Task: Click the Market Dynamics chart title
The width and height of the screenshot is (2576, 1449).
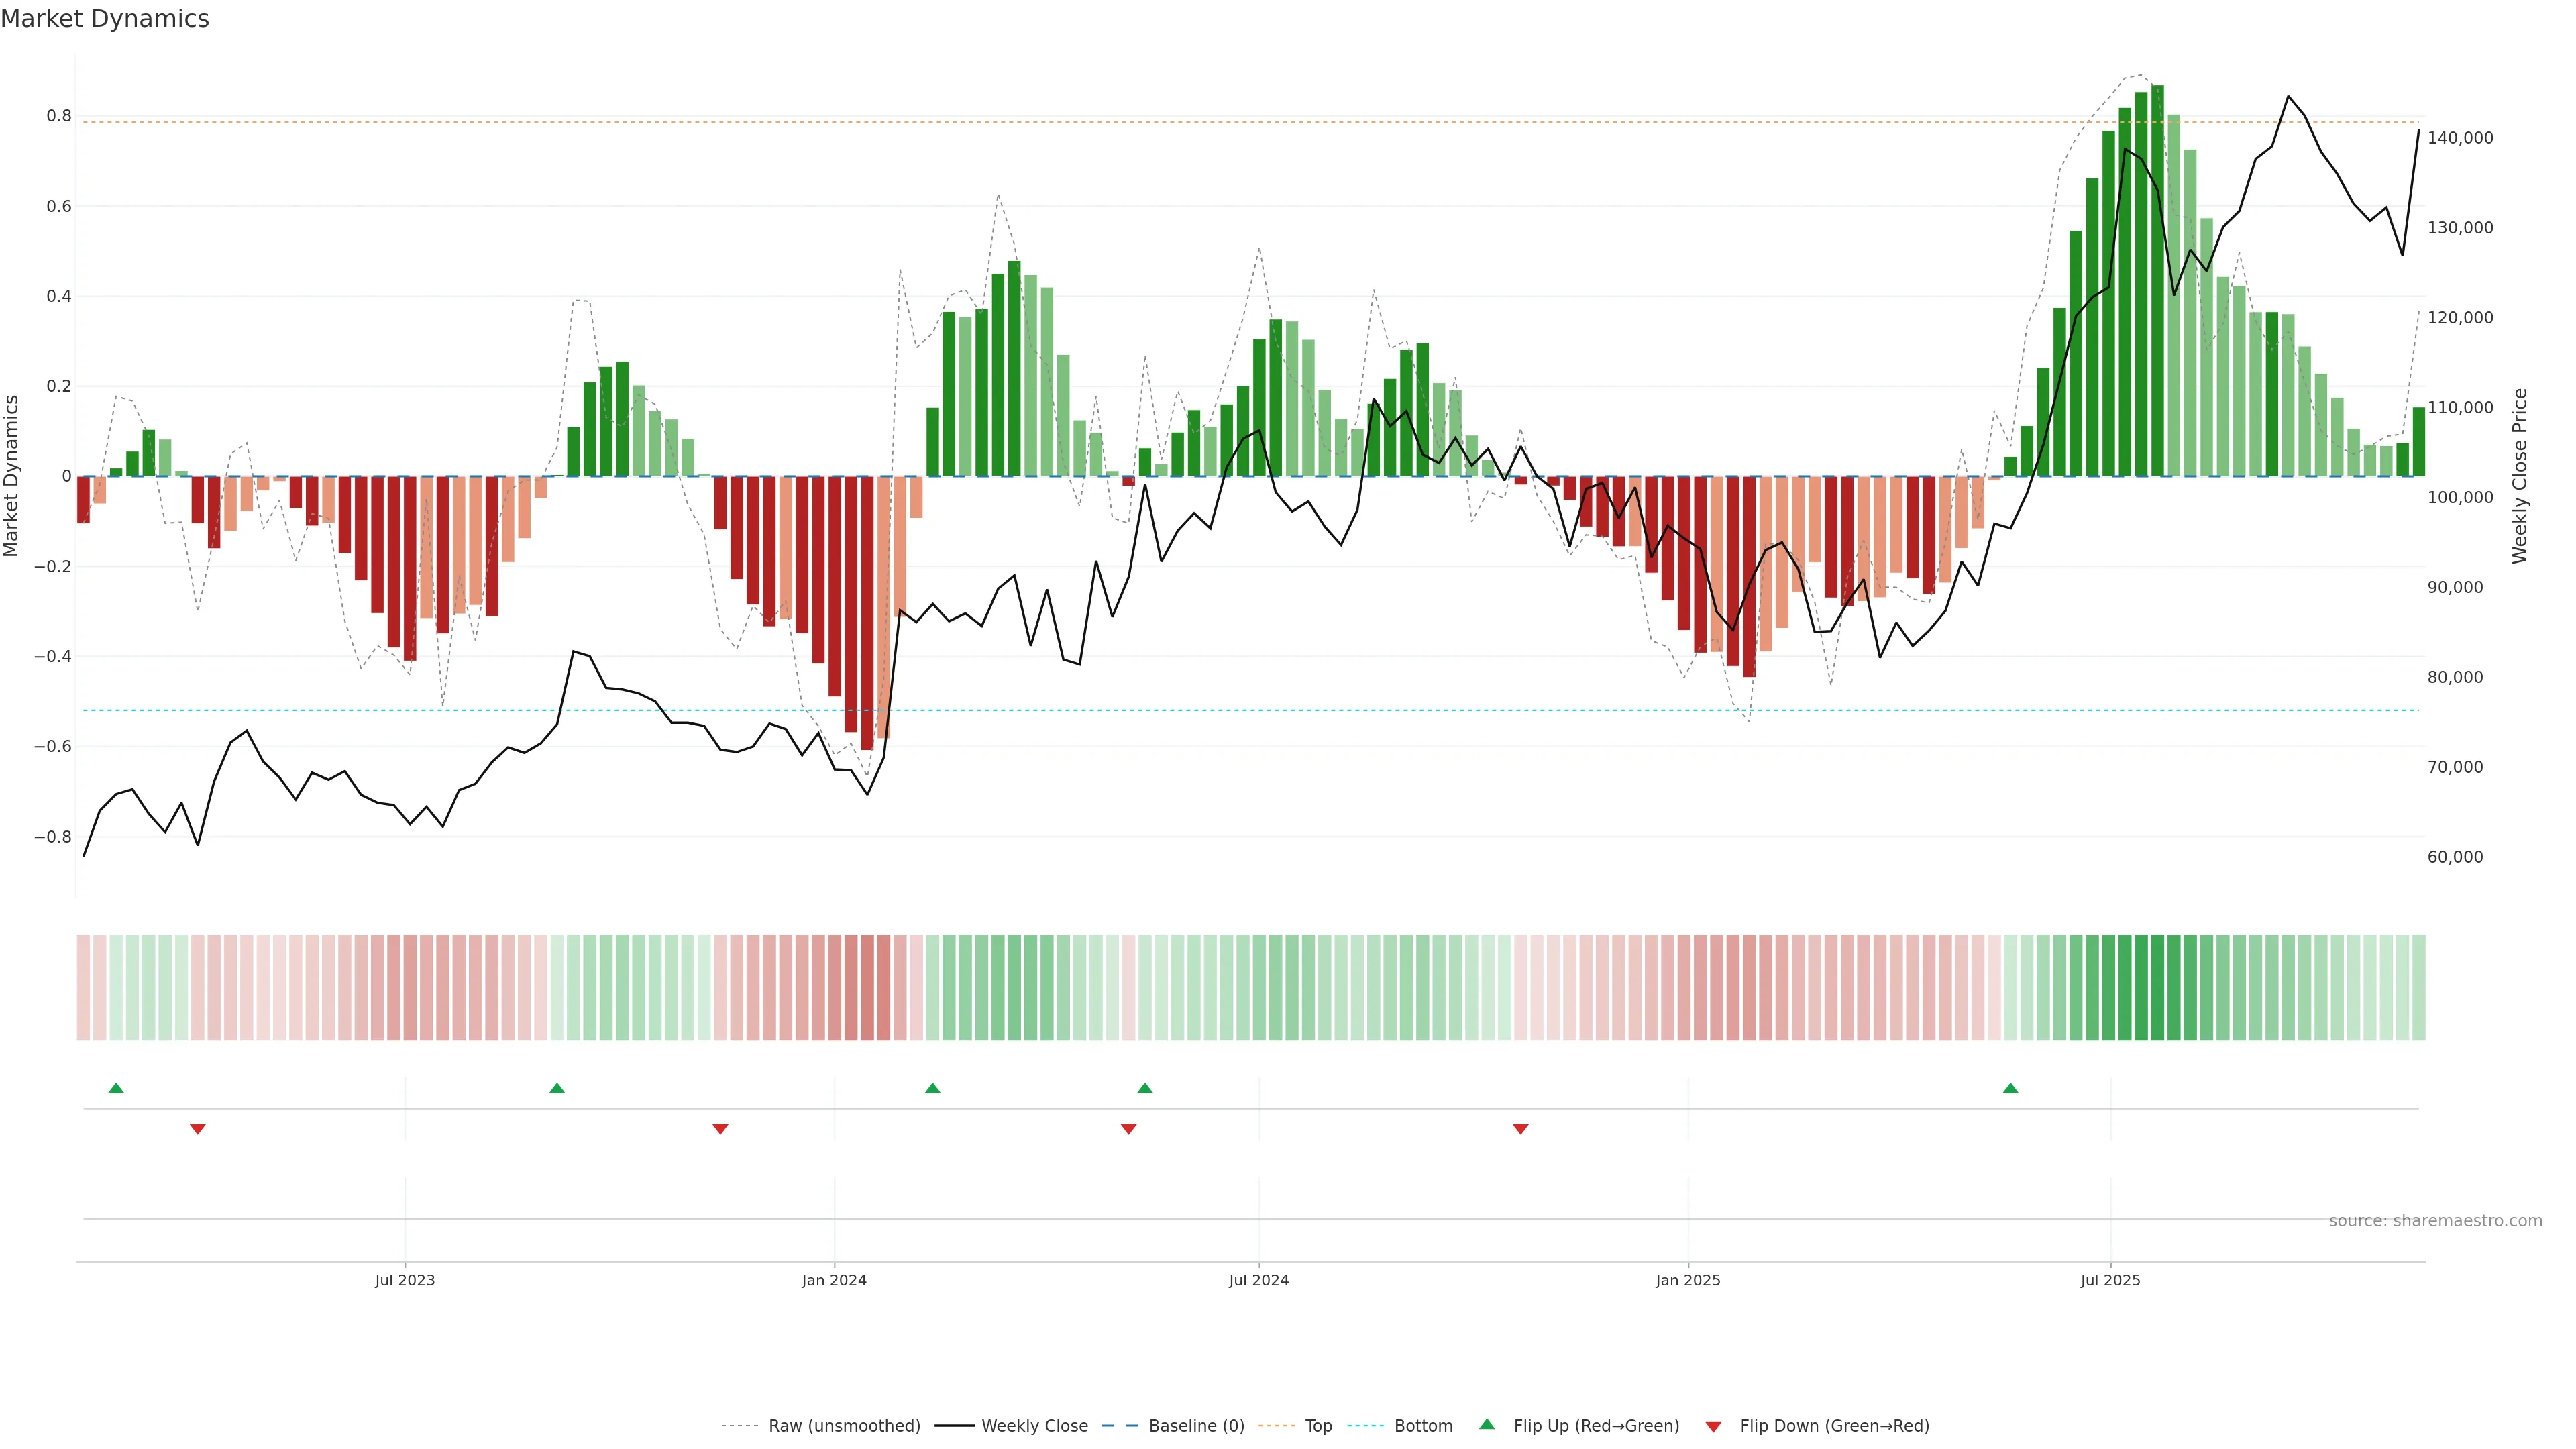Action: click(x=105, y=19)
